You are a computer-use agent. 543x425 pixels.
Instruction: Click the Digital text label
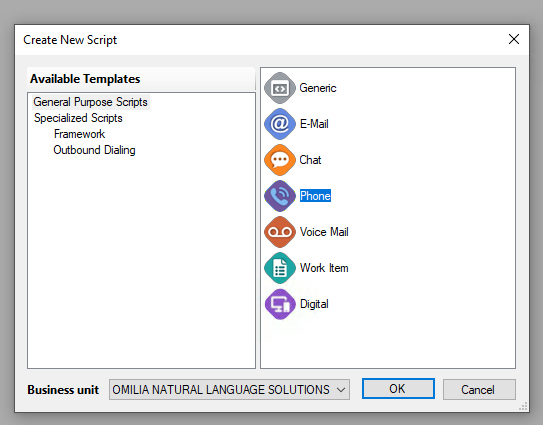314,304
